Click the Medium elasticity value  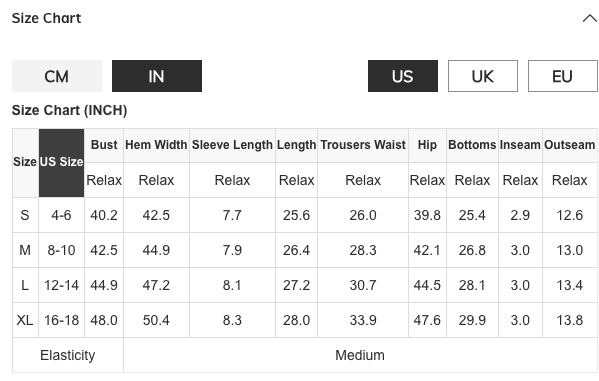tap(360, 355)
